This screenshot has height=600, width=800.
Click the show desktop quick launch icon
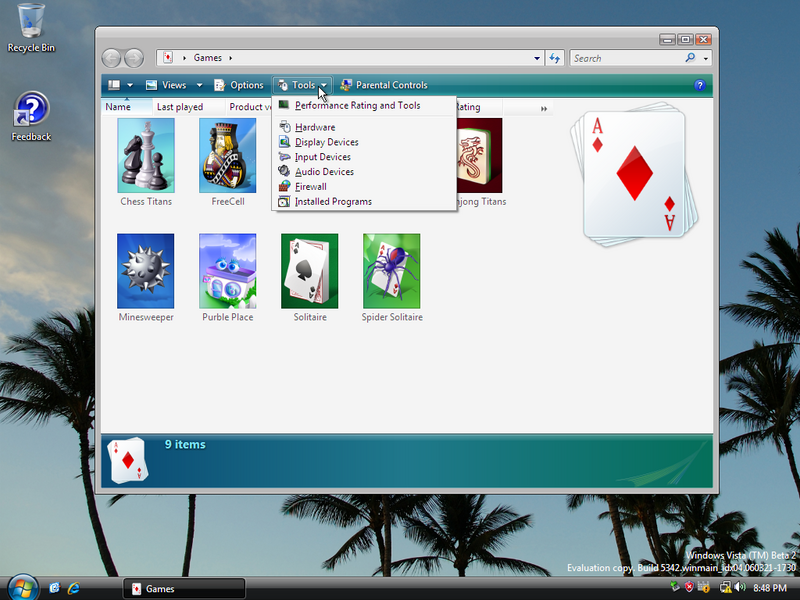[54, 588]
